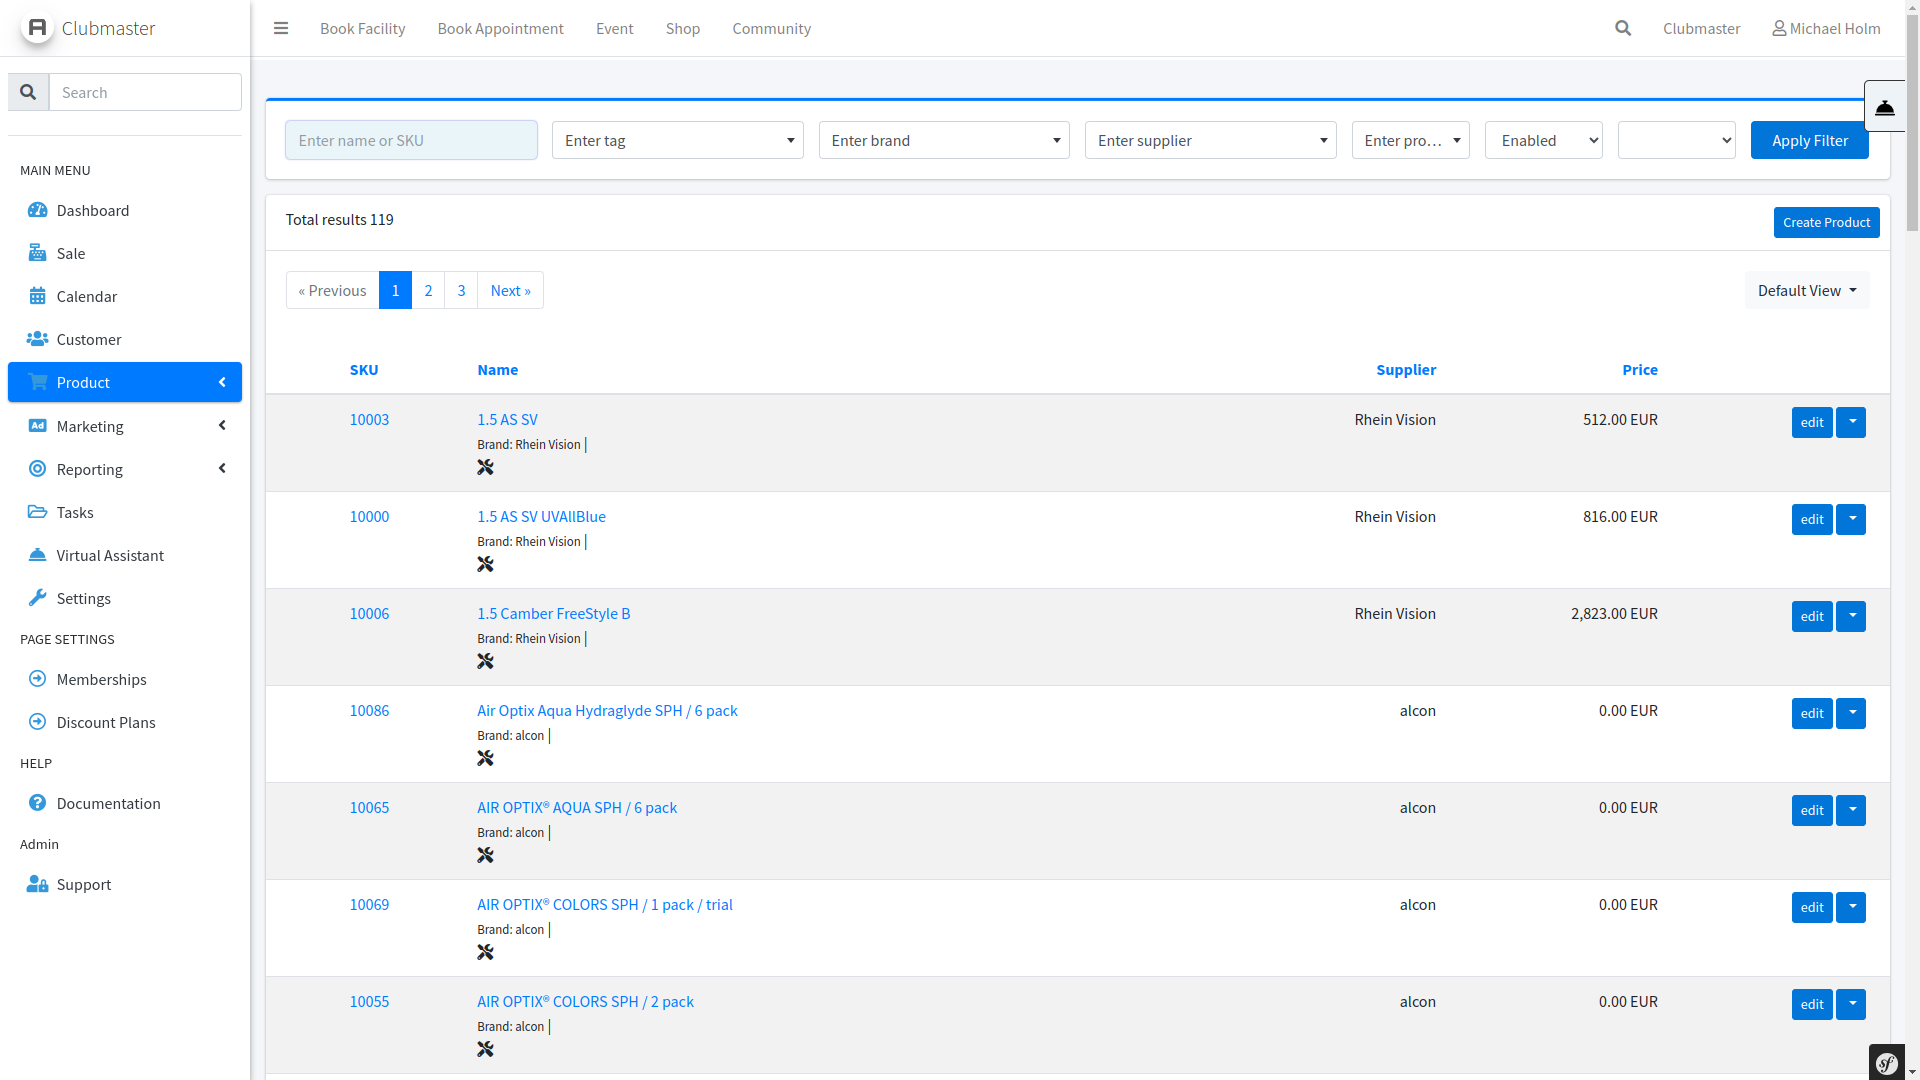Click the hamburger menu icon in top bar

coord(281,28)
